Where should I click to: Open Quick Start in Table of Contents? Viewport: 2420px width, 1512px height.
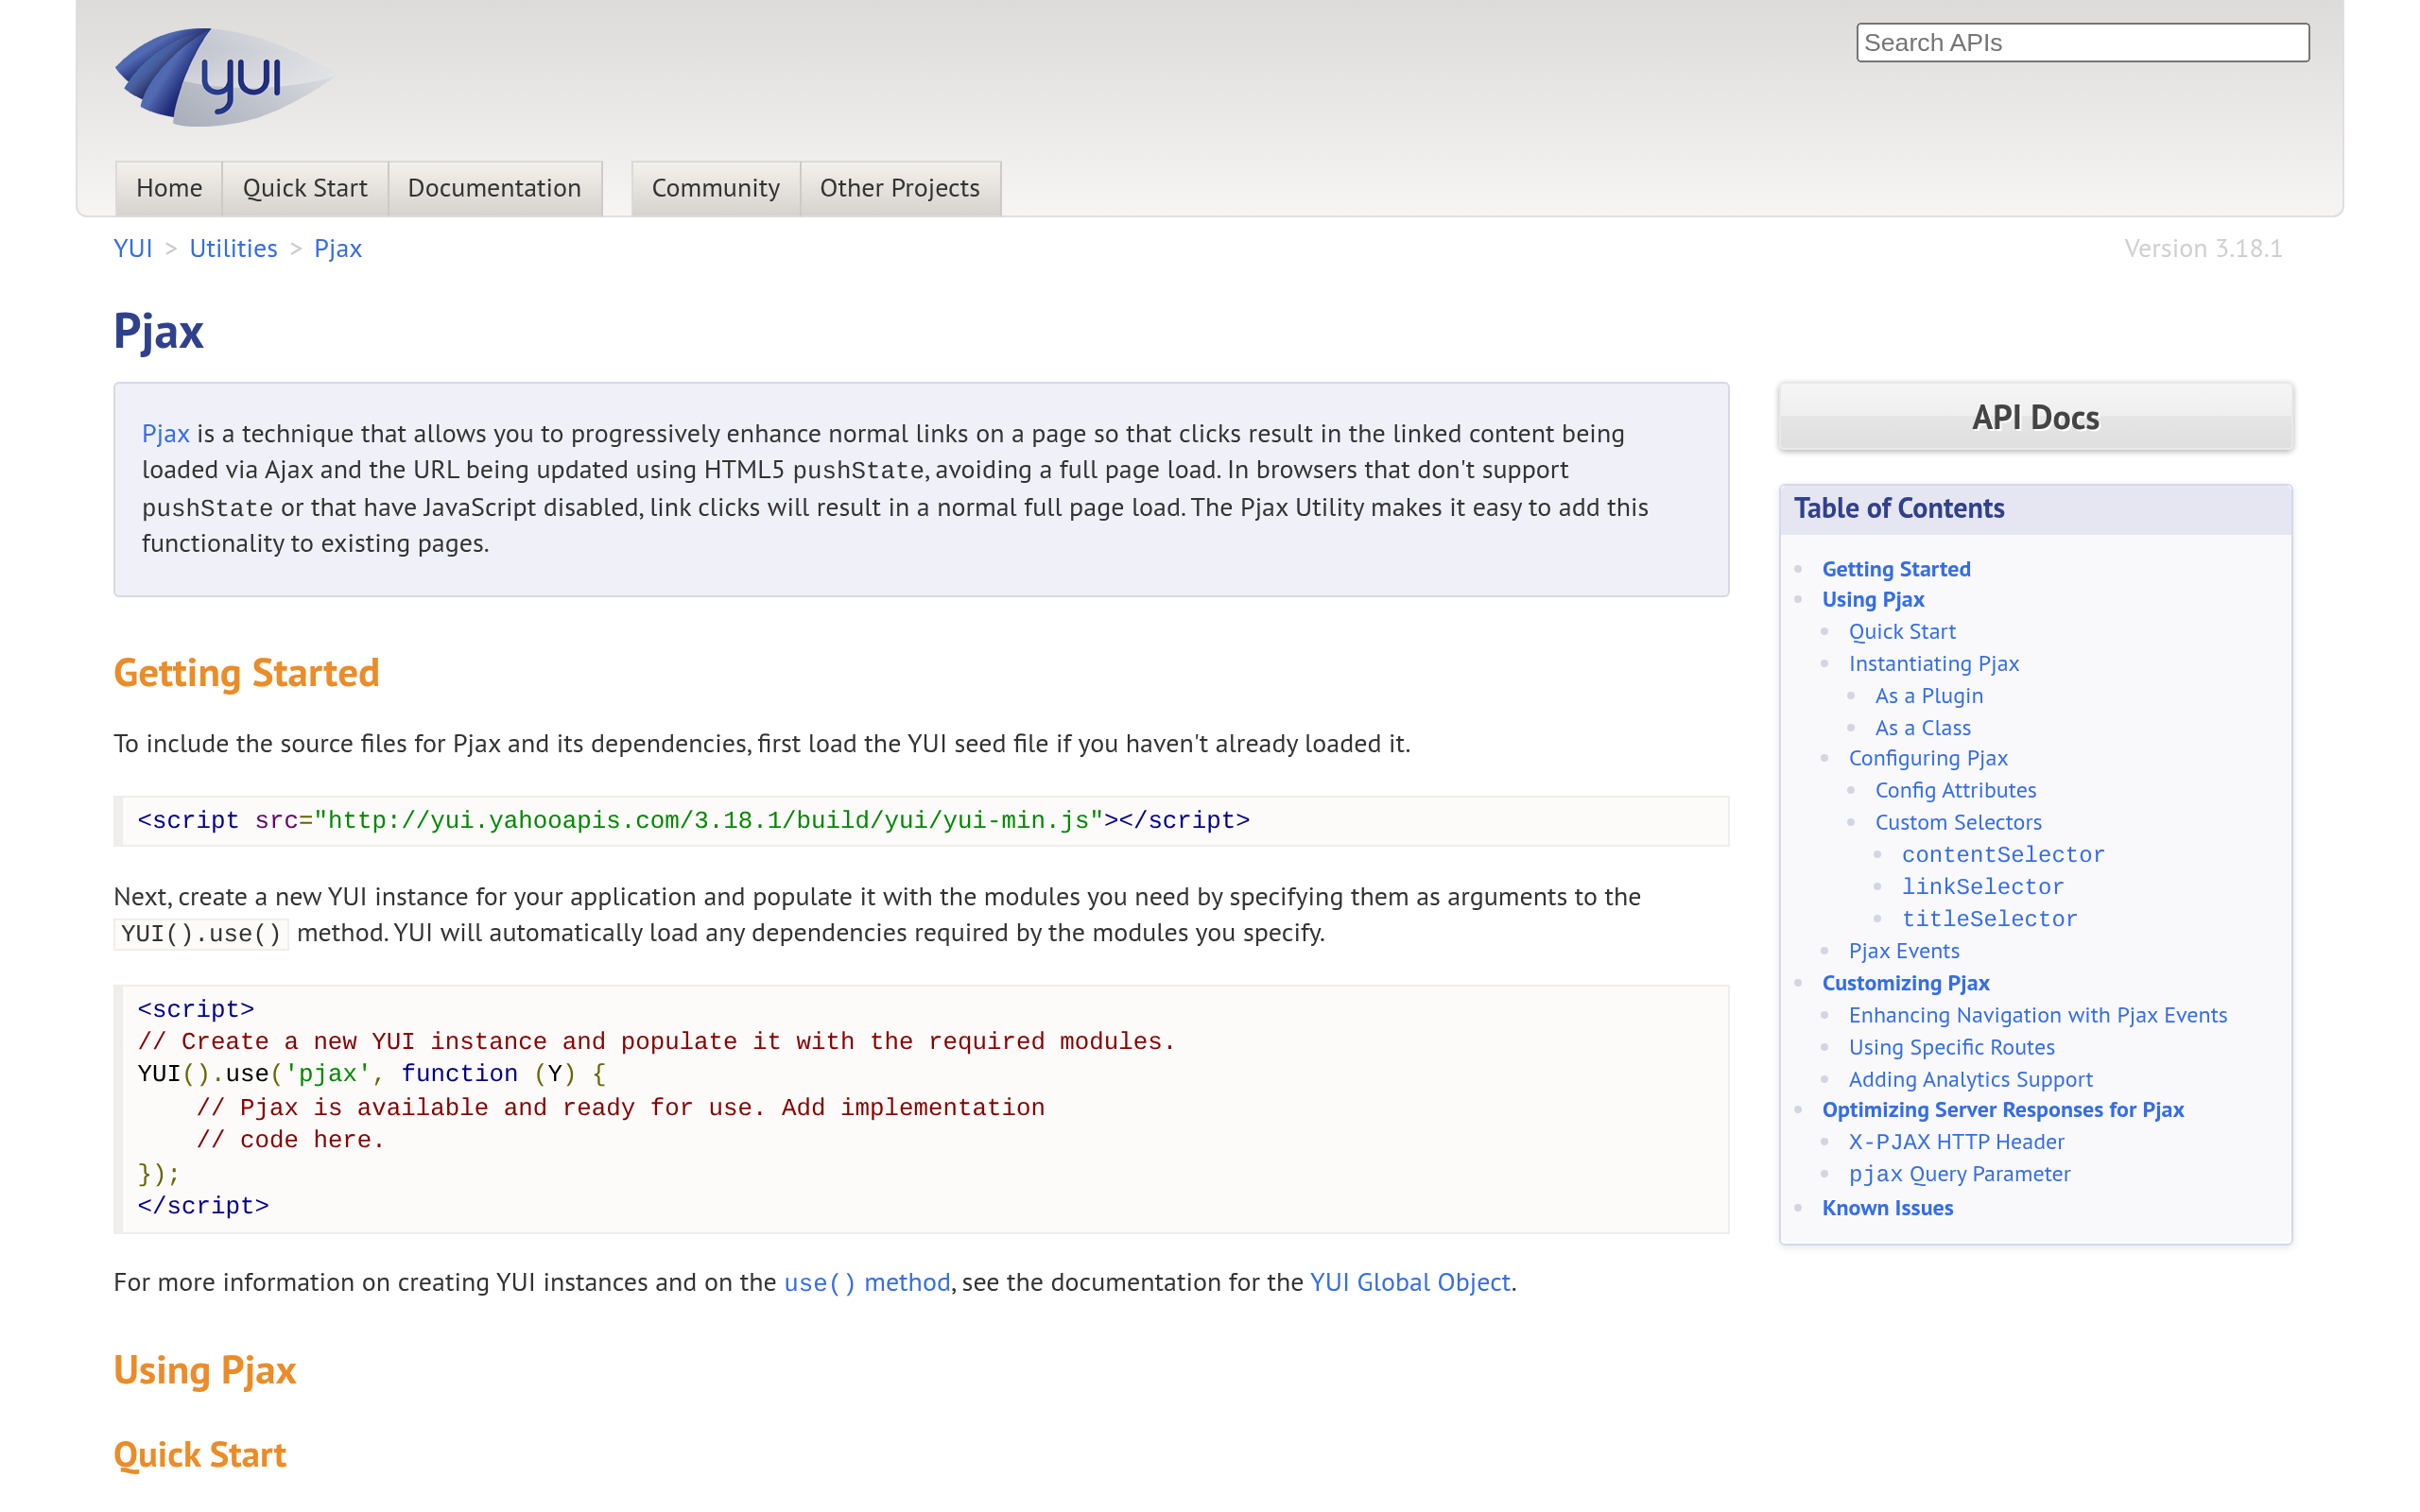1902,631
